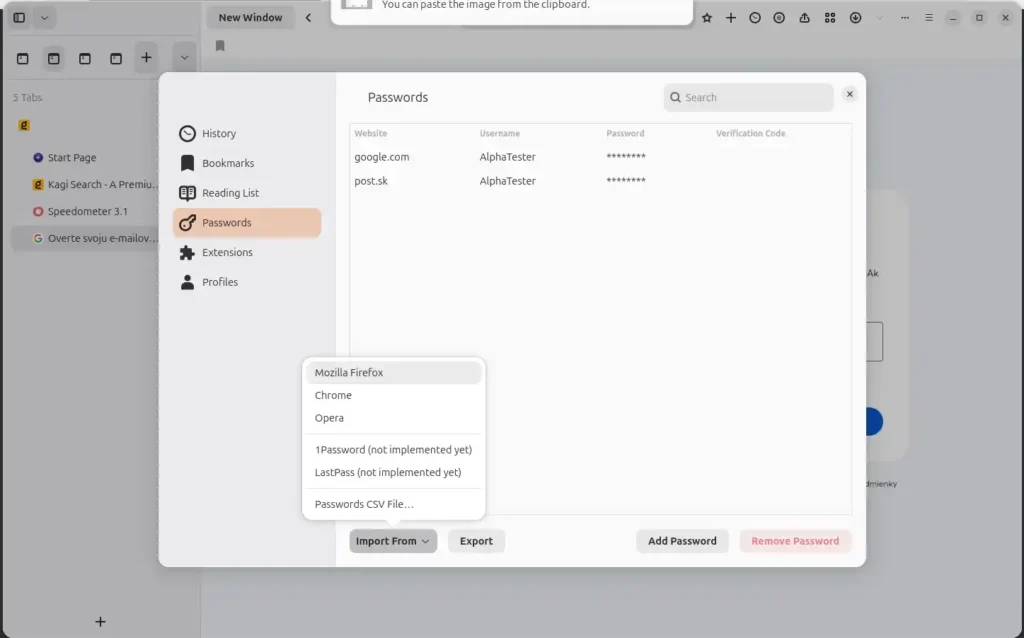This screenshot has width=1024, height=638.
Task: Expand the workspace chevron next to plus button
Action: click(184, 57)
